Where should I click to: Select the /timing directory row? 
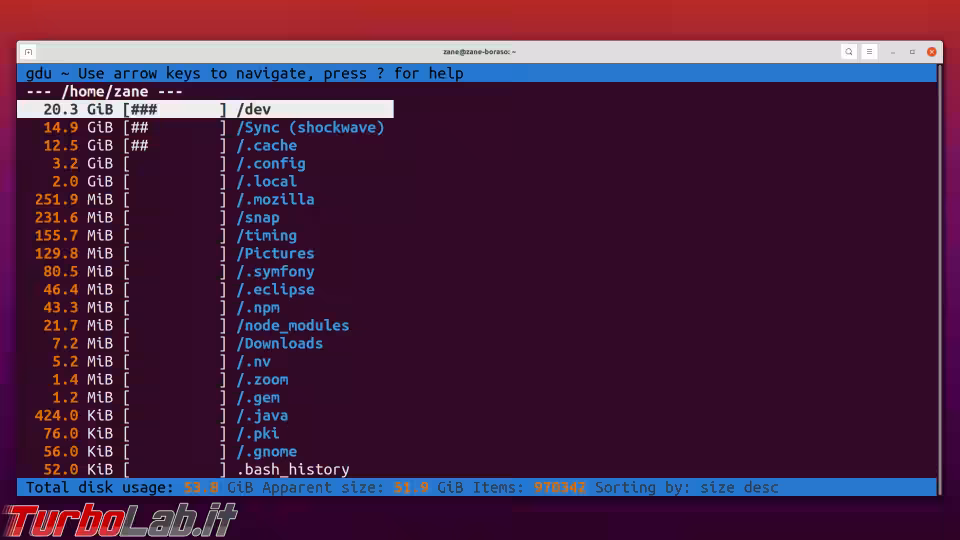point(205,236)
